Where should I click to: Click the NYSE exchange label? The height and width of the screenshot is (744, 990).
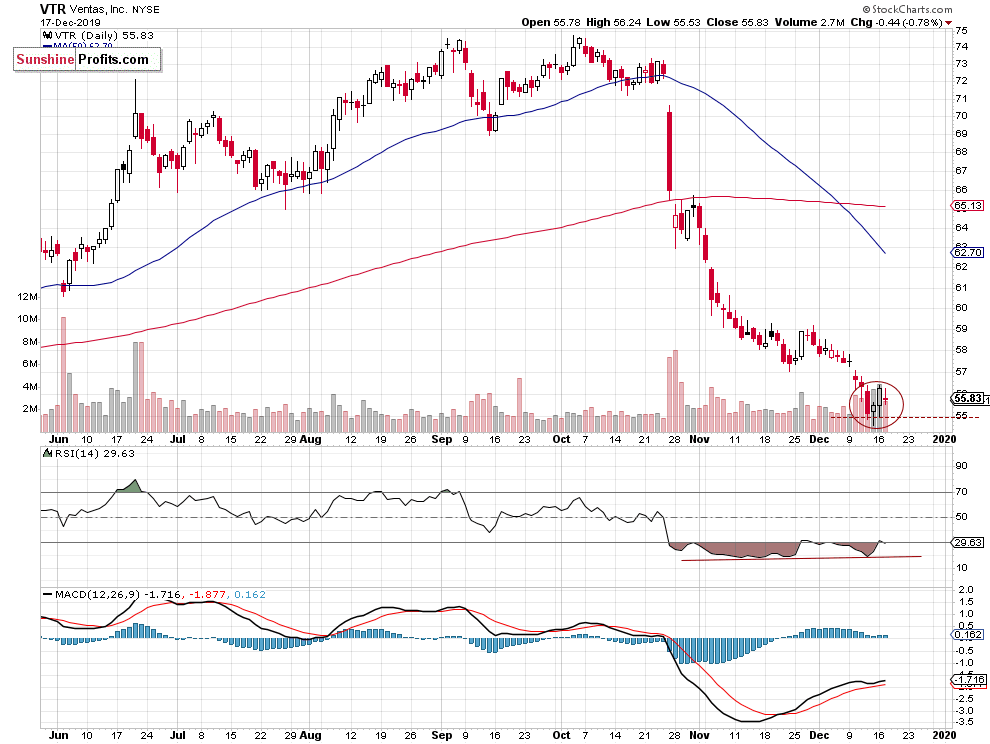146,9
